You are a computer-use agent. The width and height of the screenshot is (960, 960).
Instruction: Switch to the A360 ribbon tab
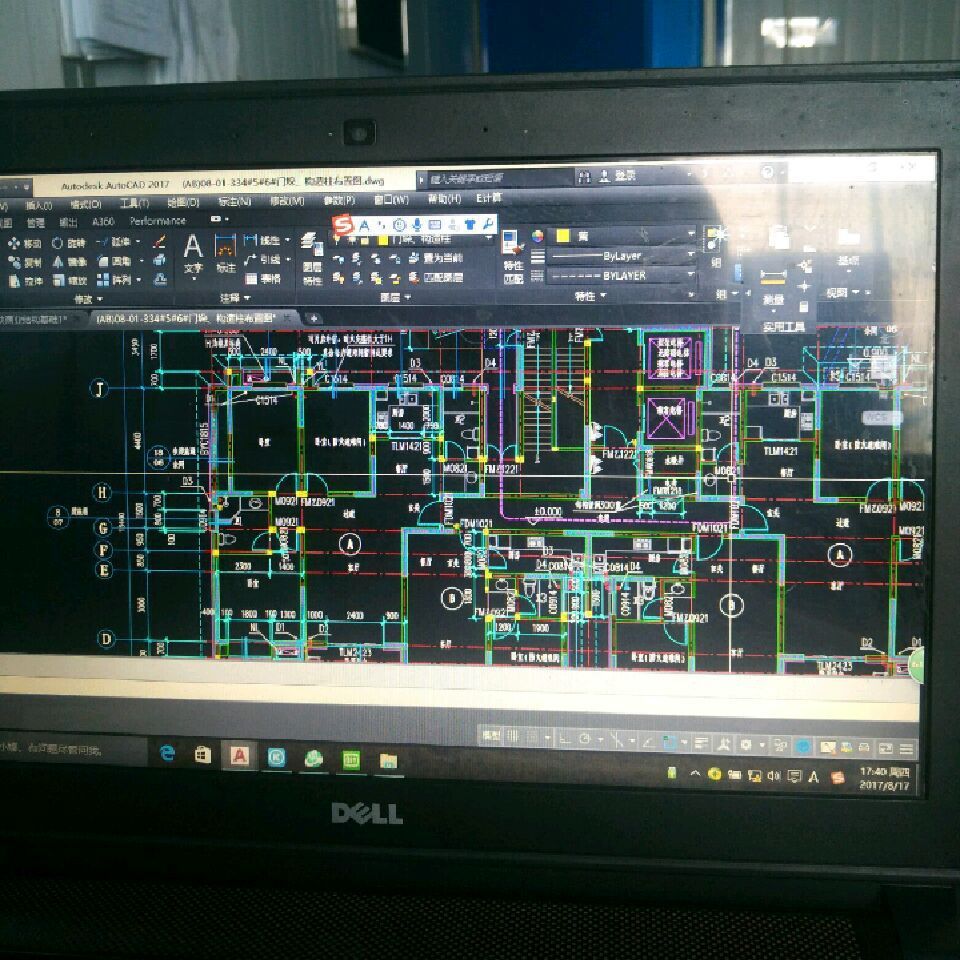coord(103,222)
